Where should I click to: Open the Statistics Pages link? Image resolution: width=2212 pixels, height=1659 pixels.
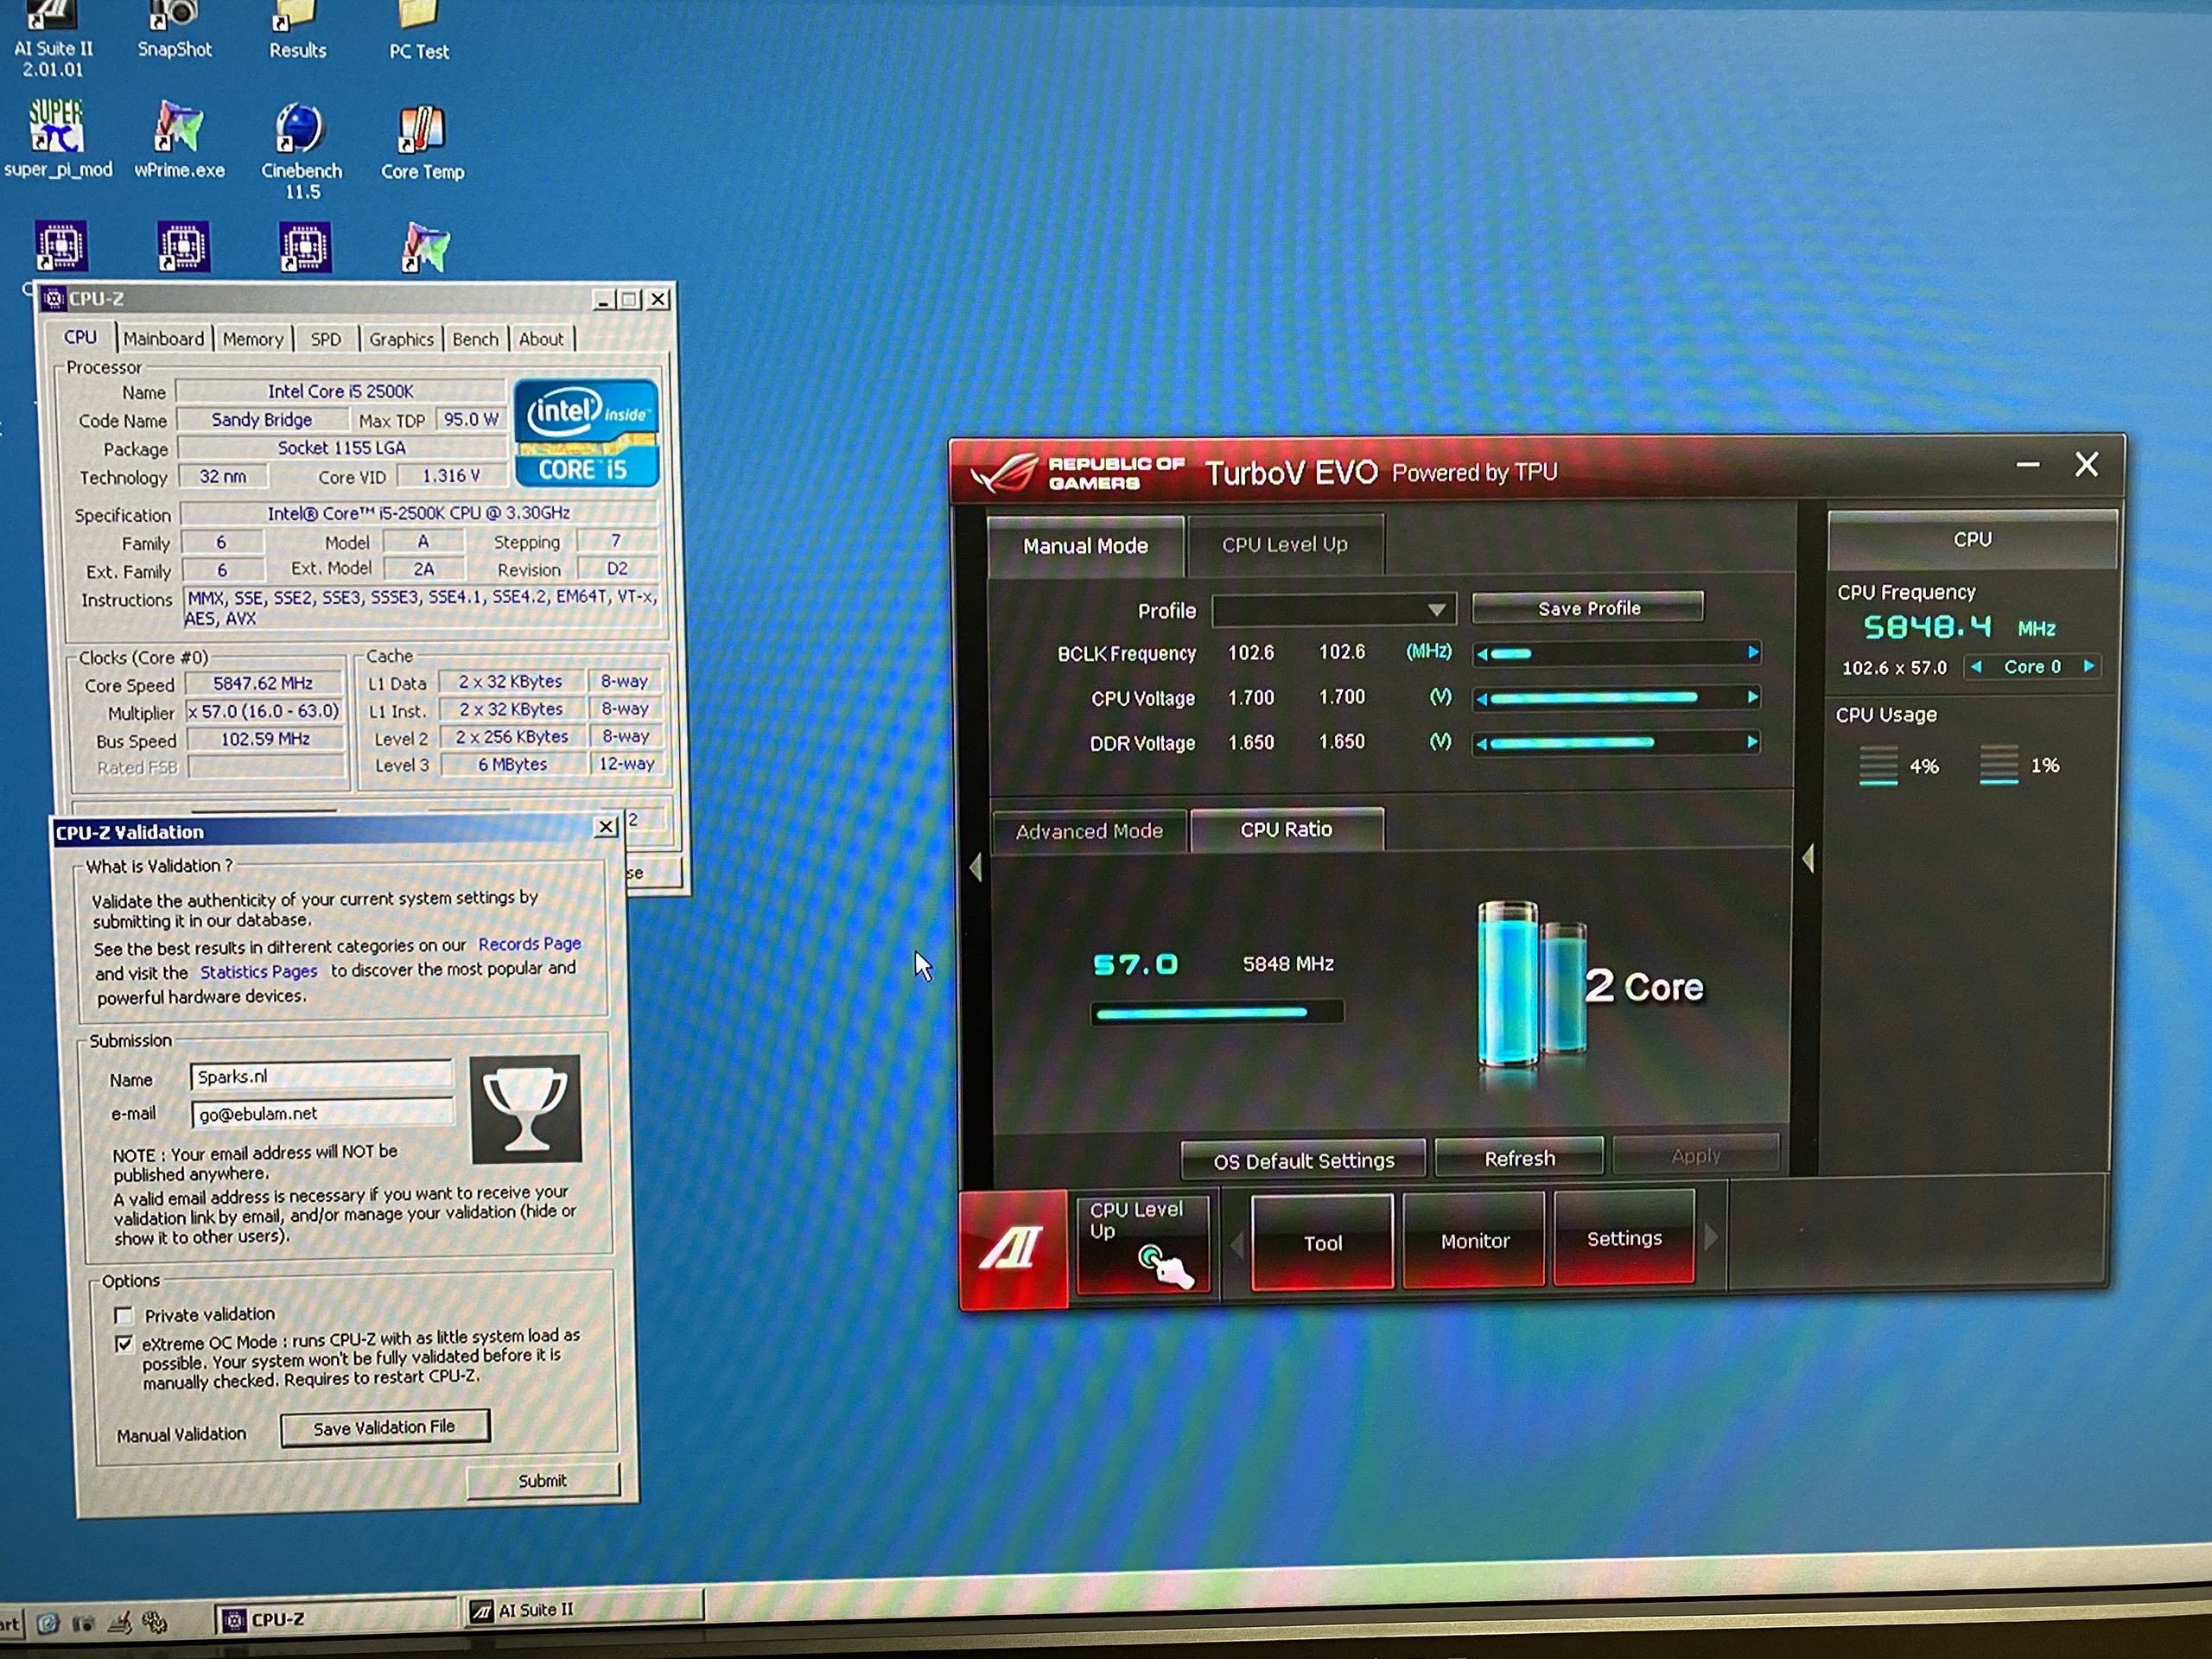(x=258, y=972)
